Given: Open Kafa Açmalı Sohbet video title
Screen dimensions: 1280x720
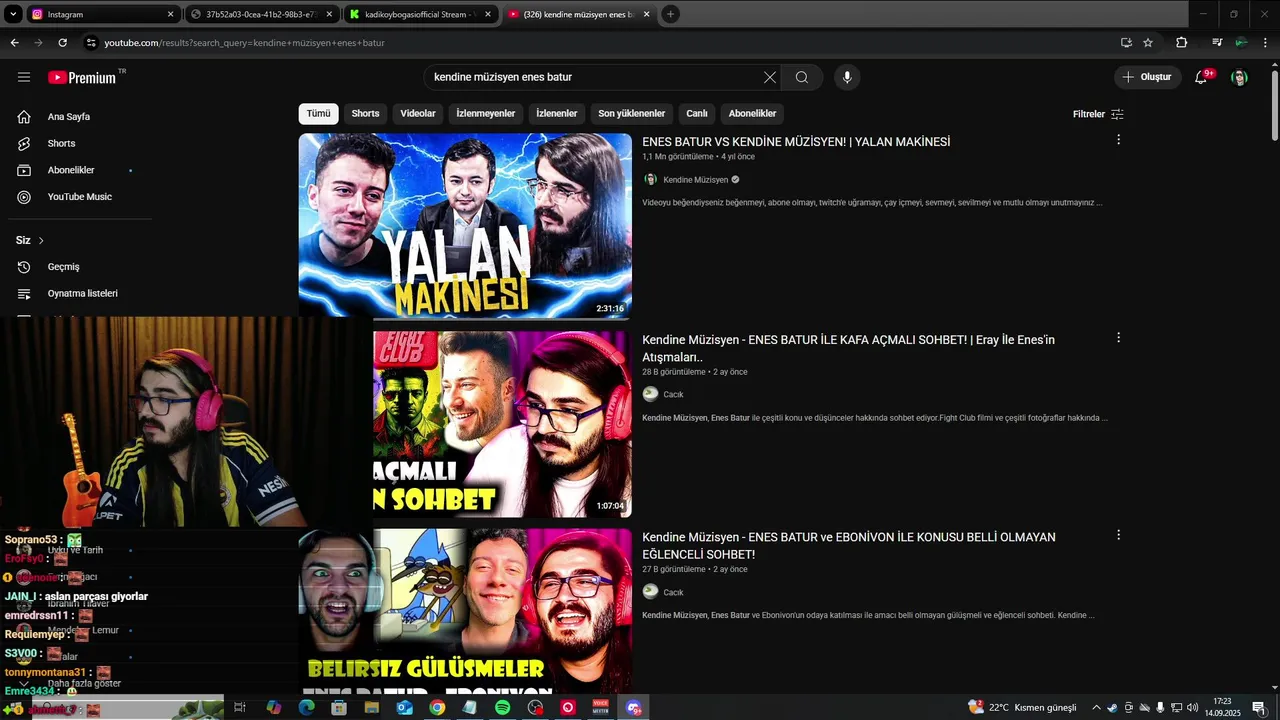Looking at the screenshot, I should (848, 348).
